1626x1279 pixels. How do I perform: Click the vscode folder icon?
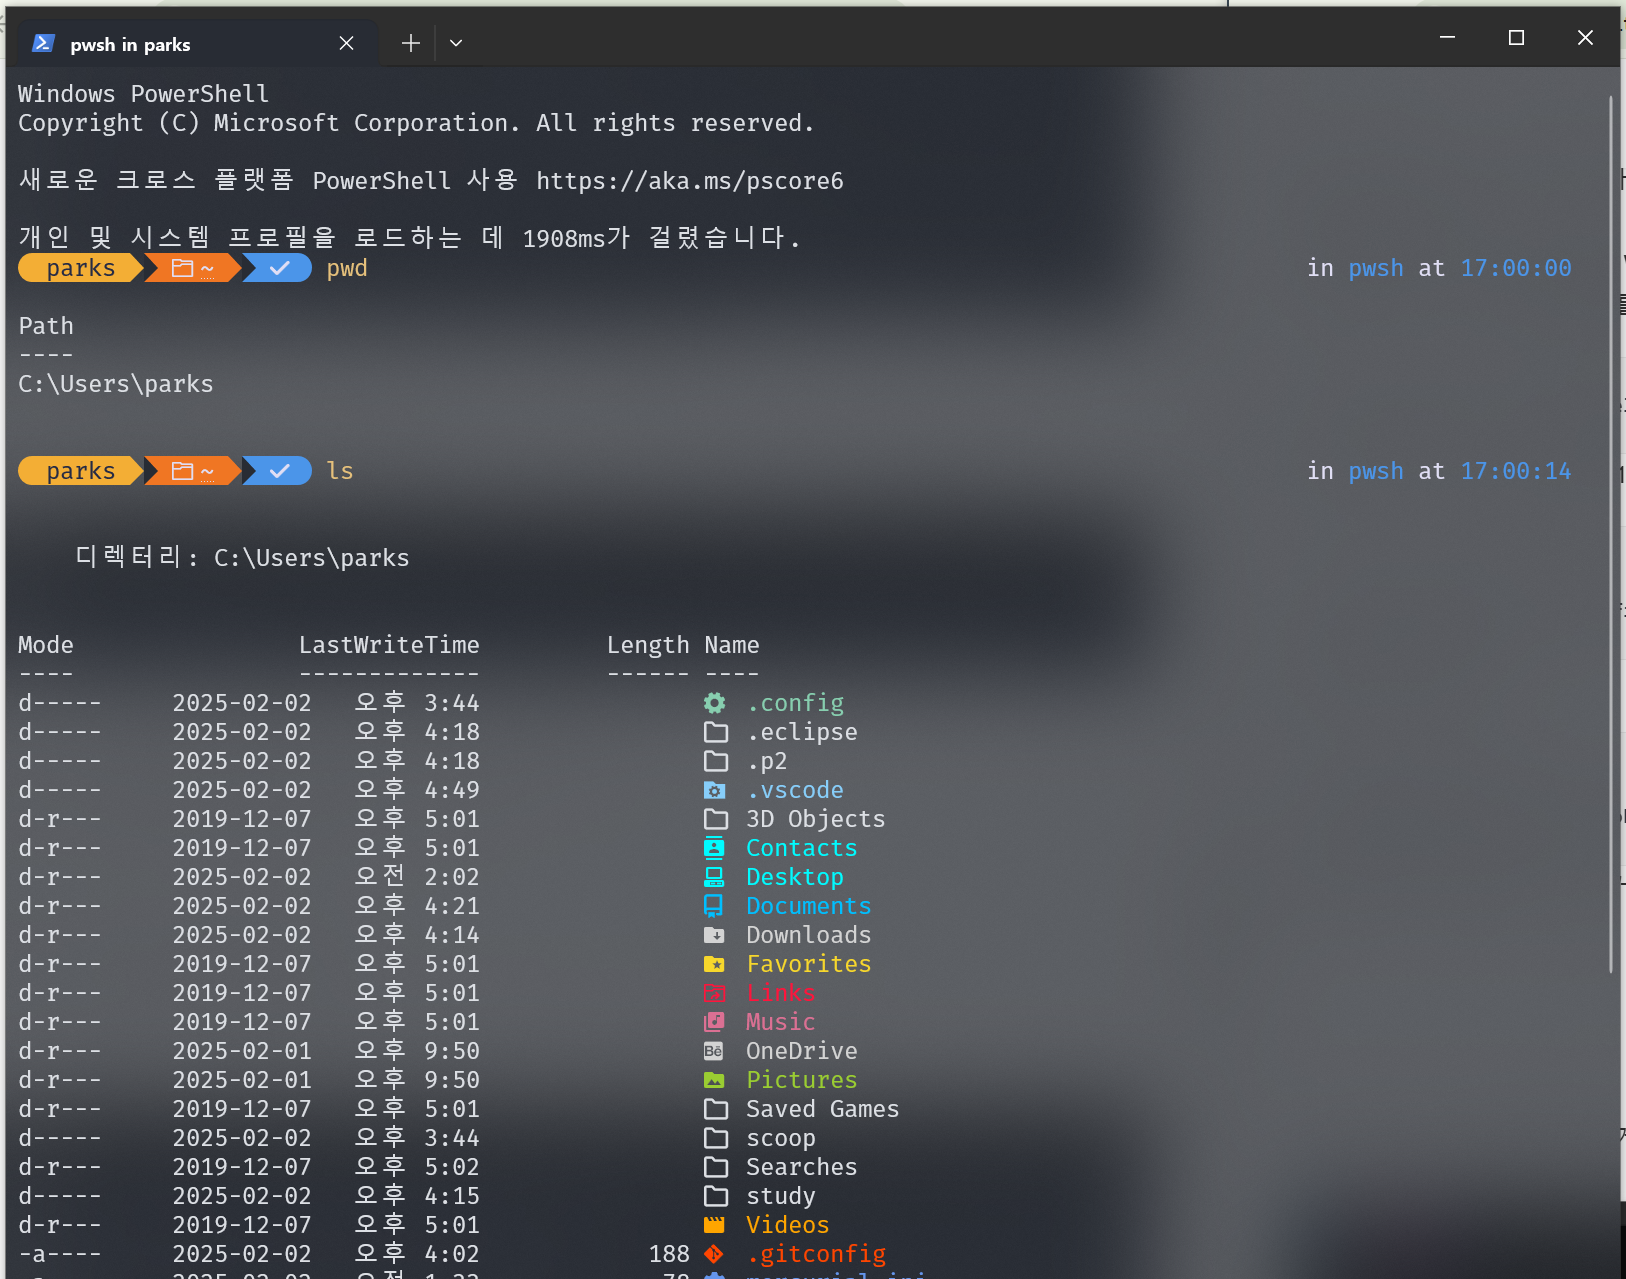(714, 790)
